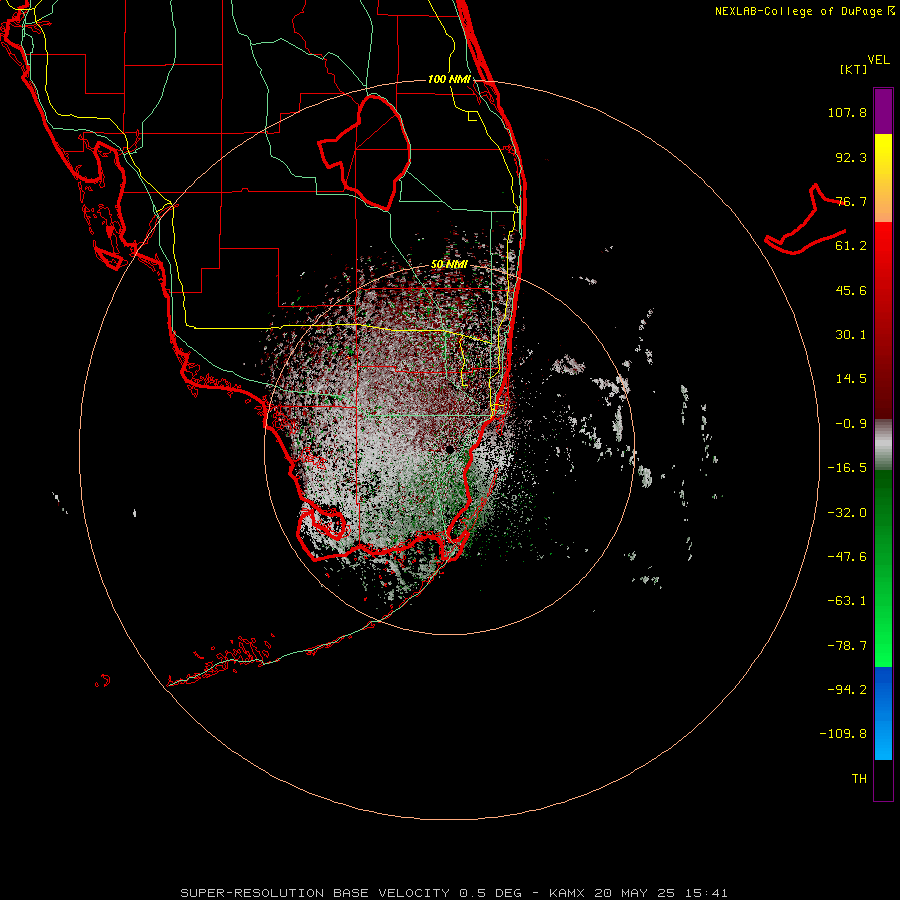Click the VEL legend title

pyautogui.click(x=878, y=60)
